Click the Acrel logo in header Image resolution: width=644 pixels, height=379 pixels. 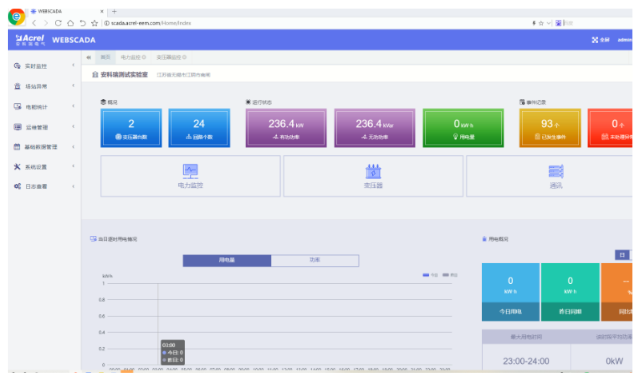pyautogui.click(x=30, y=39)
